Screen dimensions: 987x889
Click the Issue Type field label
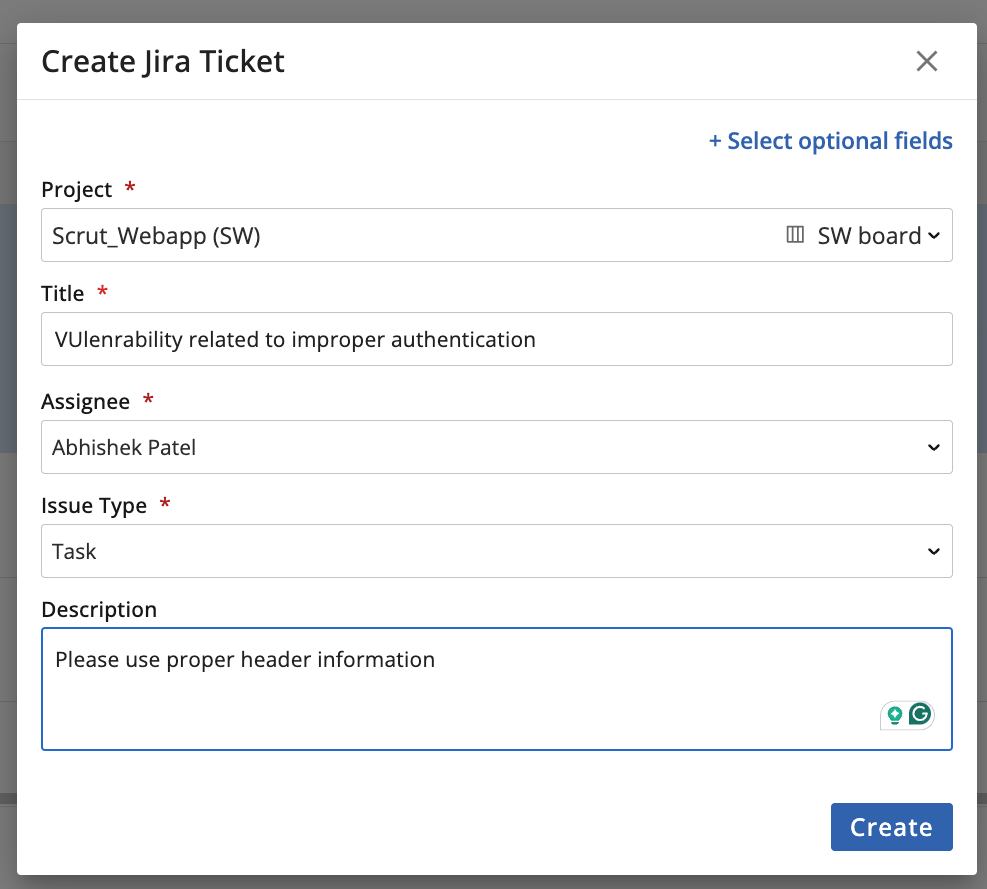(94, 506)
